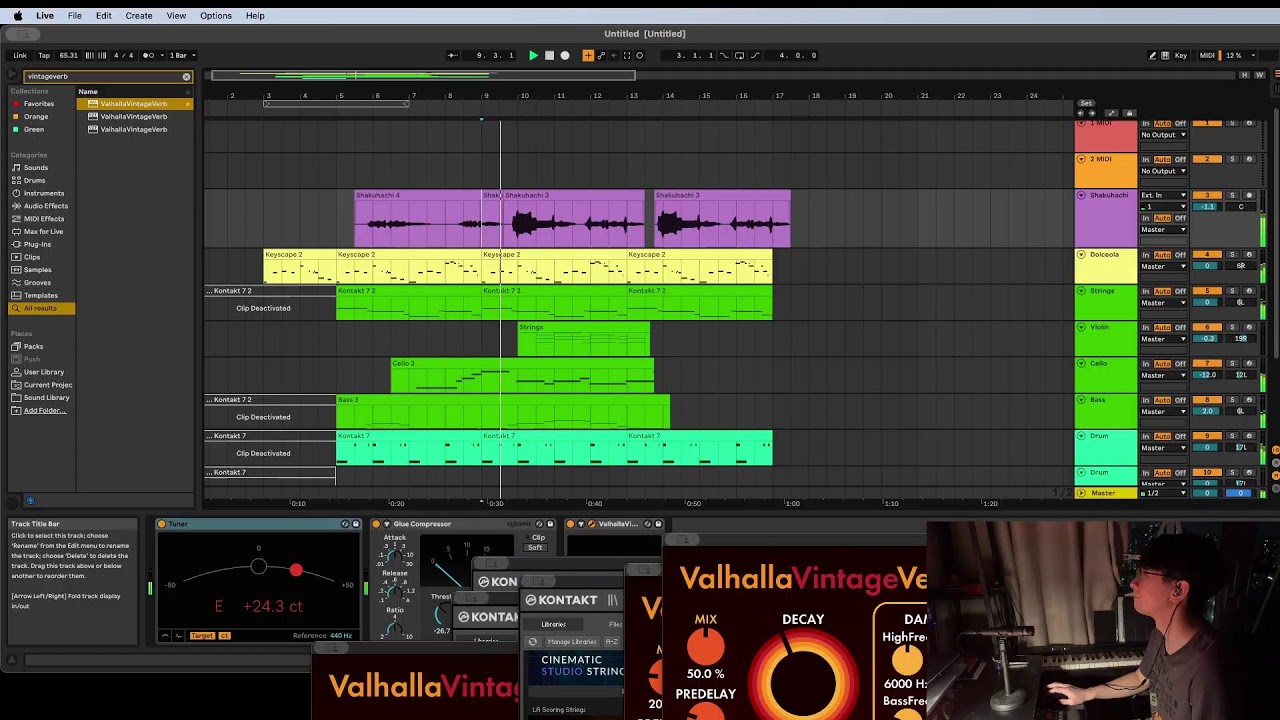Open the Master output dropdown on Strings track
1280x720 pixels.
coord(1164,303)
